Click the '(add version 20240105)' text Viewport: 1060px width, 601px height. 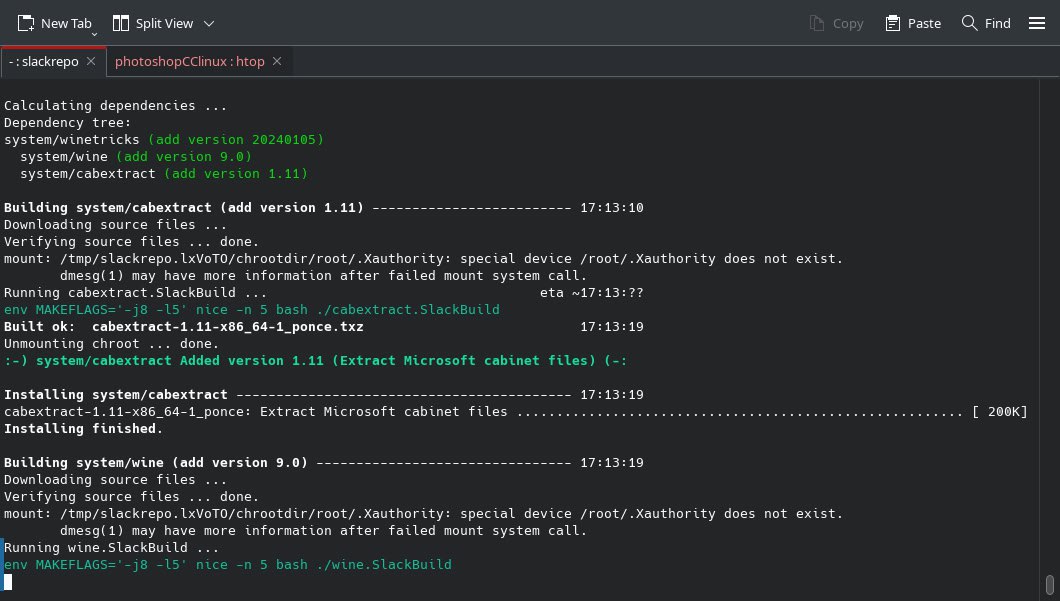pos(236,139)
